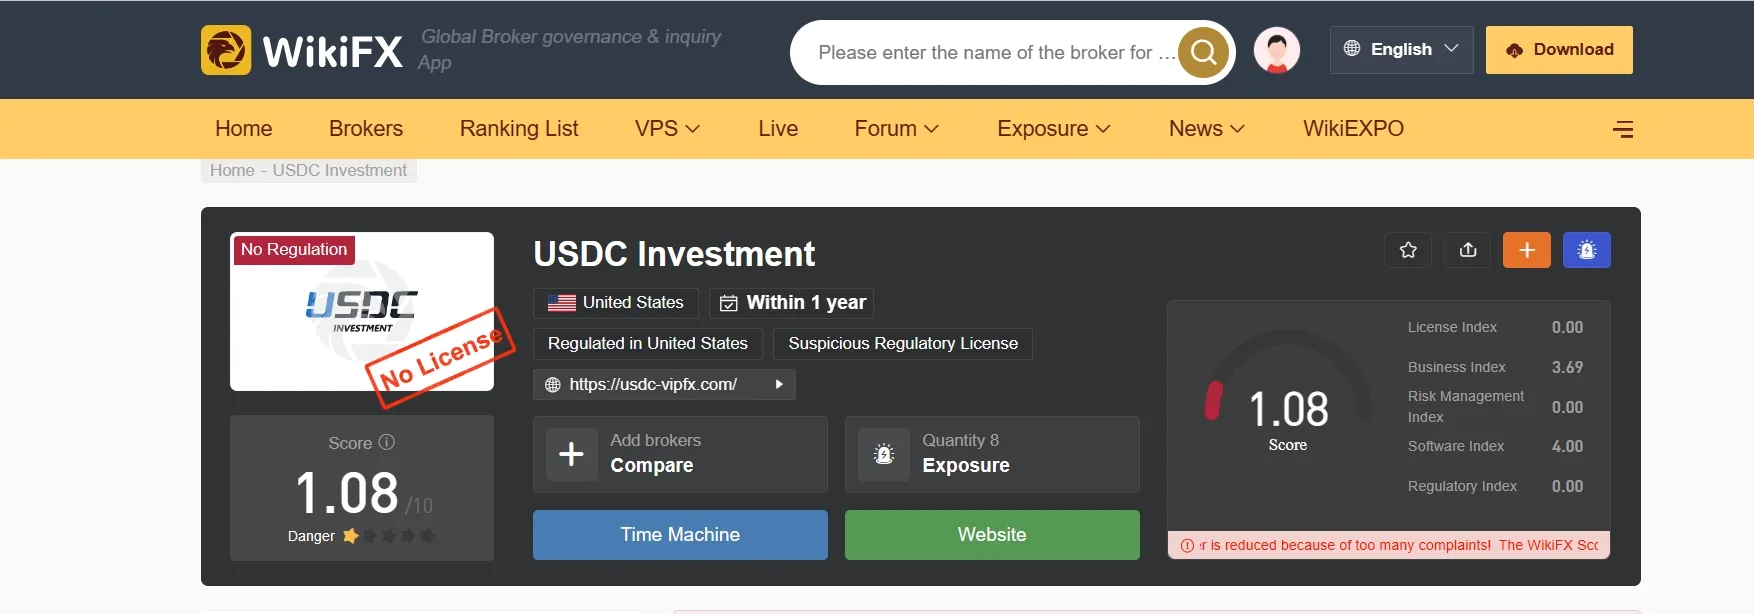Open the Ranking List page
The width and height of the screenshot is (1754, 614).
[519, 129]
